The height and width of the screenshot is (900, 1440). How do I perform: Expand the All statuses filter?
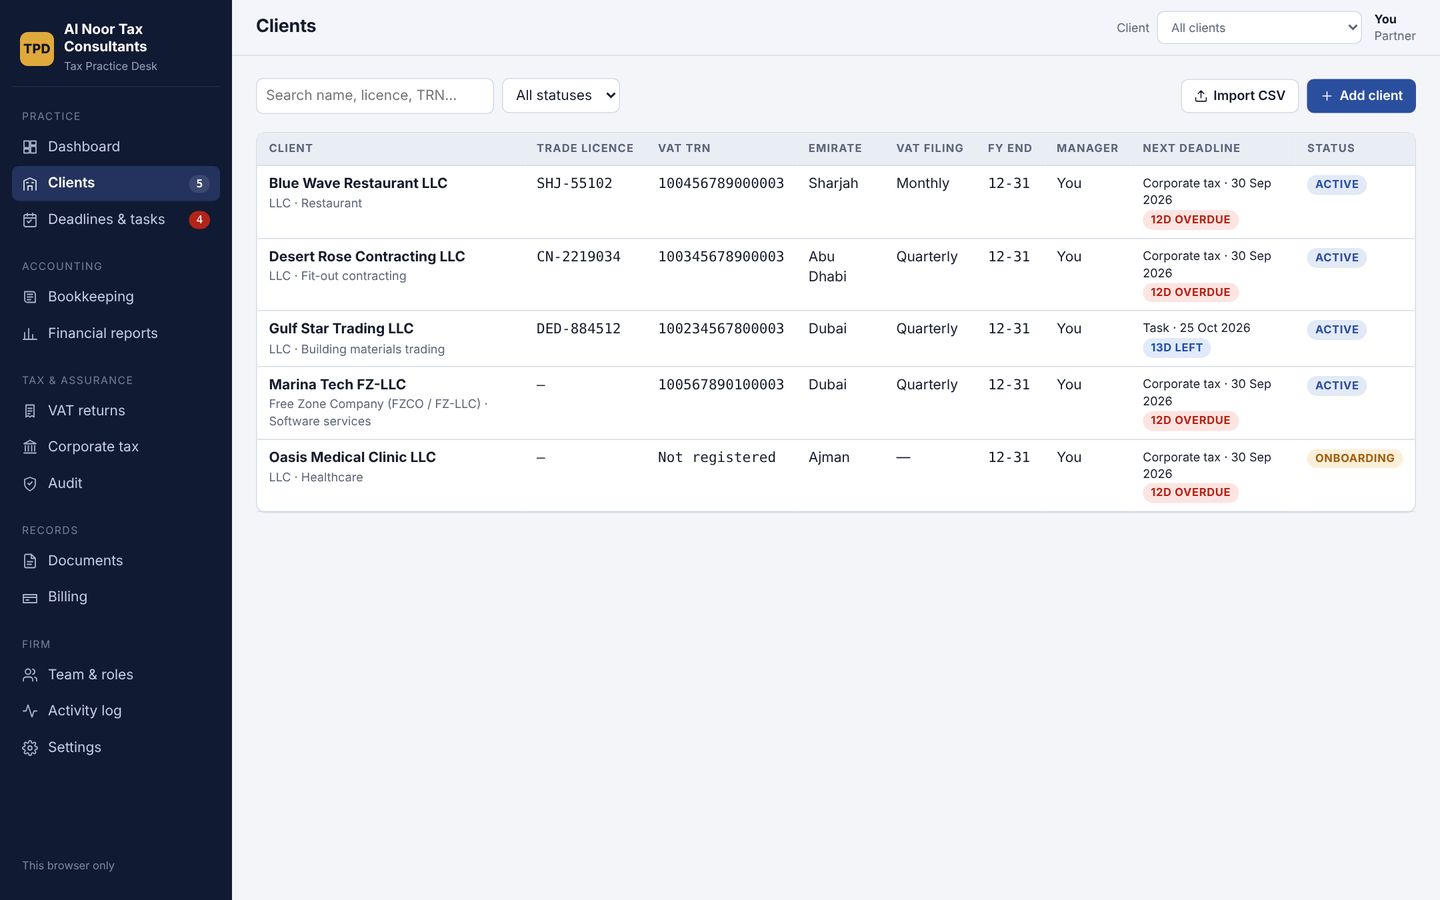(x=561, y=96)
